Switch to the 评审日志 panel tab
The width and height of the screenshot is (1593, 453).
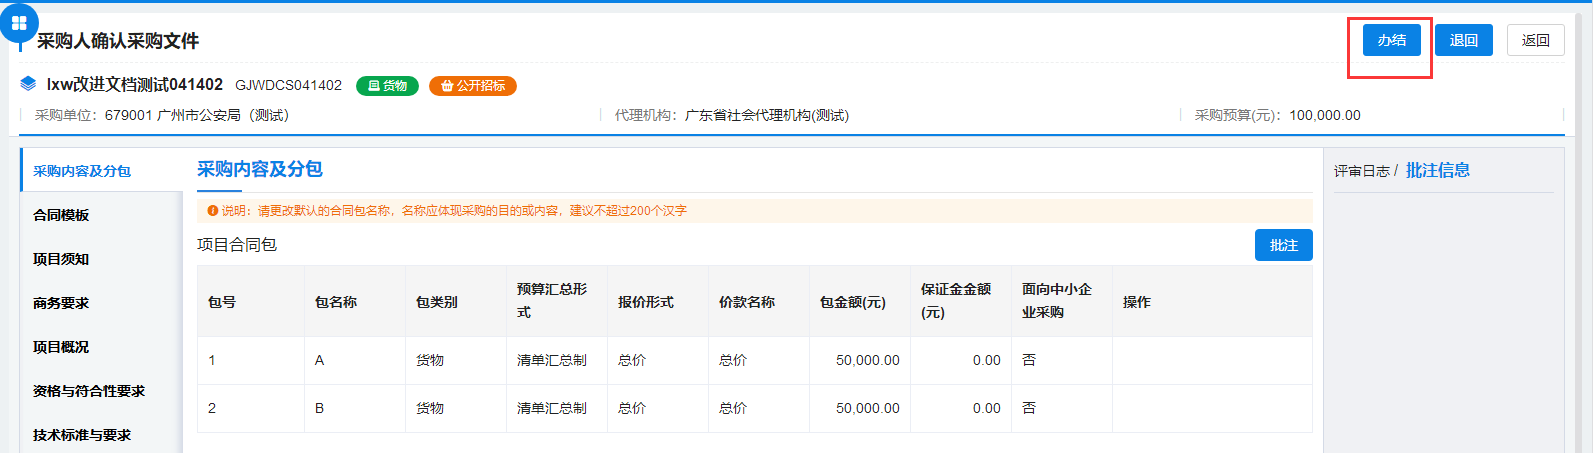[x=1361, y=171]
